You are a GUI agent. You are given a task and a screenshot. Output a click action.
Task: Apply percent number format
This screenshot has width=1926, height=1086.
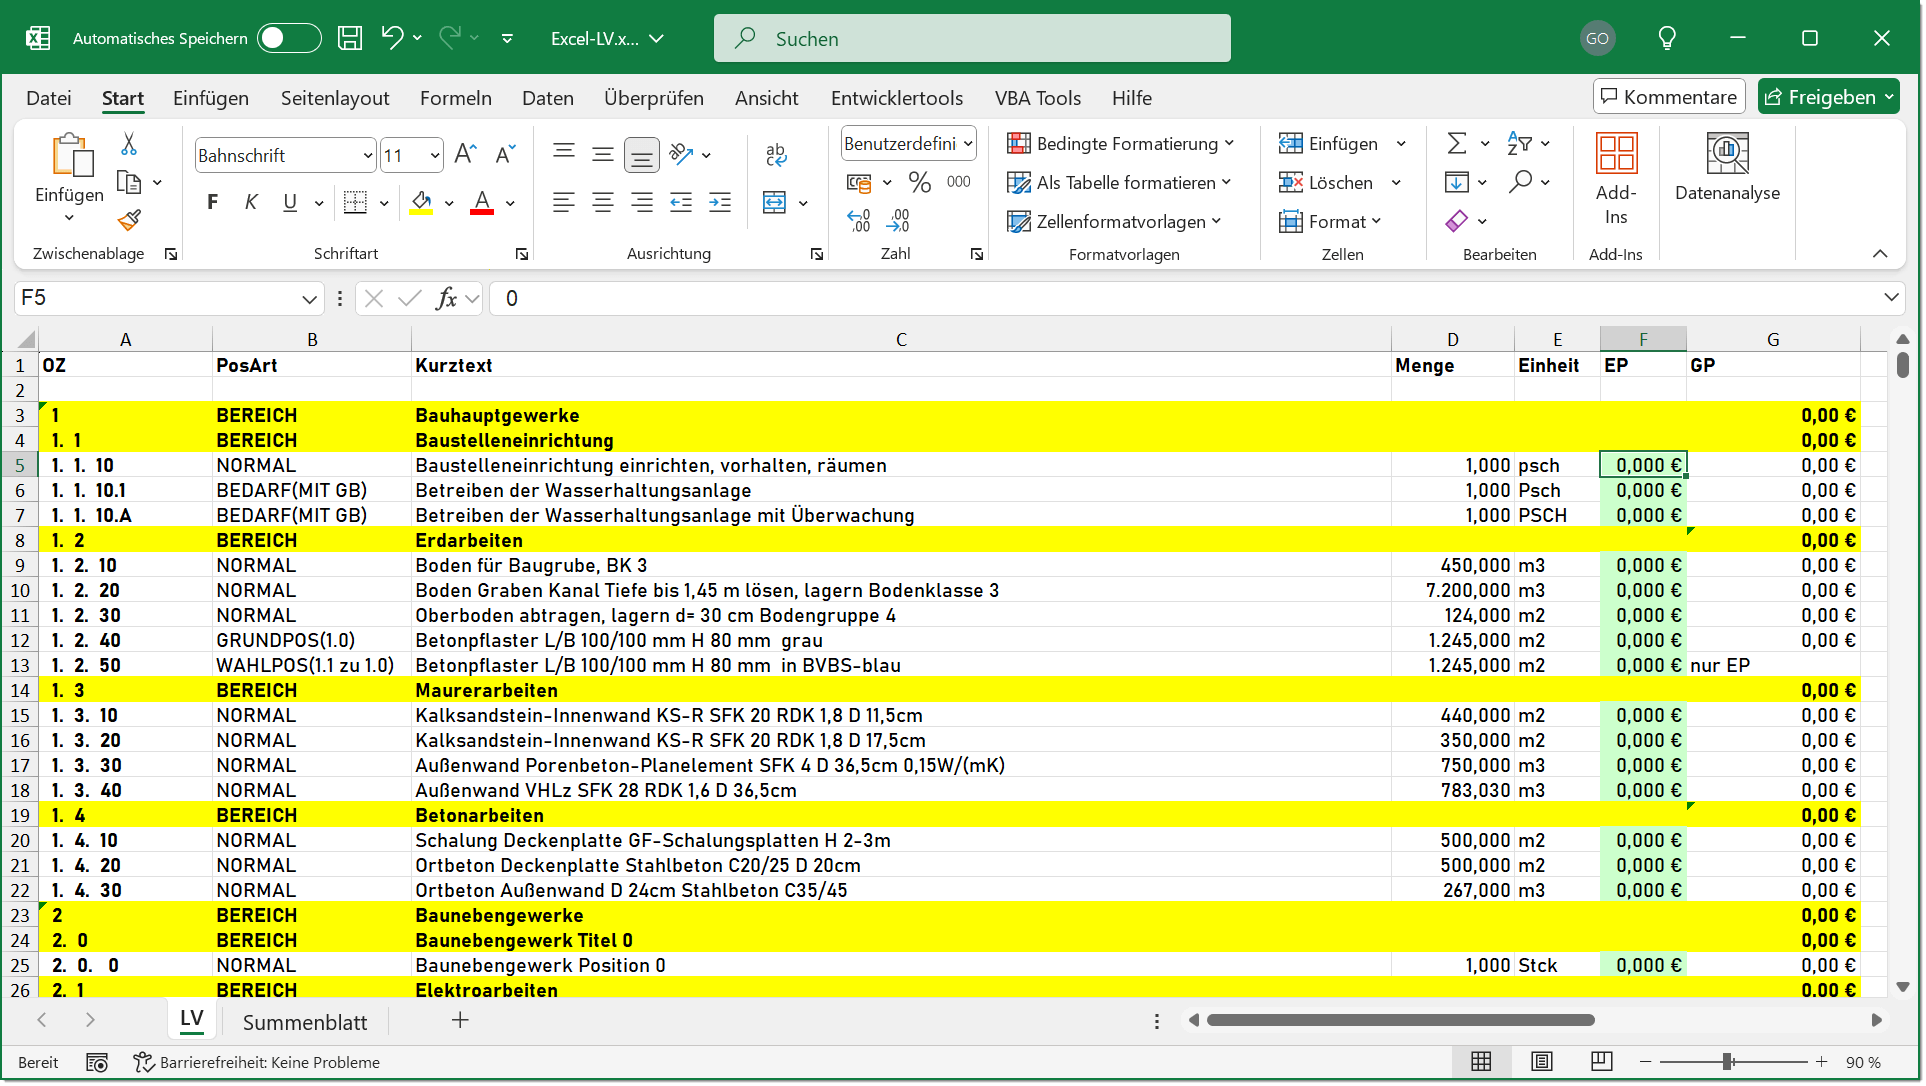[x=919, y=182]
